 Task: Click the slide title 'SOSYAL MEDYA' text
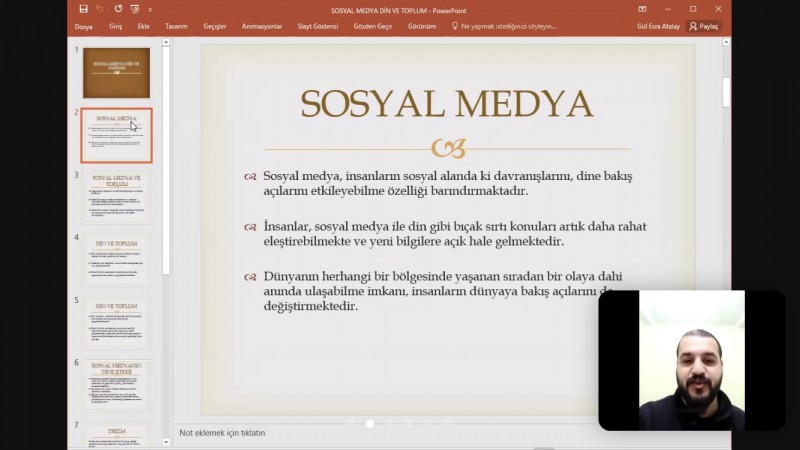tap(447, 104)
